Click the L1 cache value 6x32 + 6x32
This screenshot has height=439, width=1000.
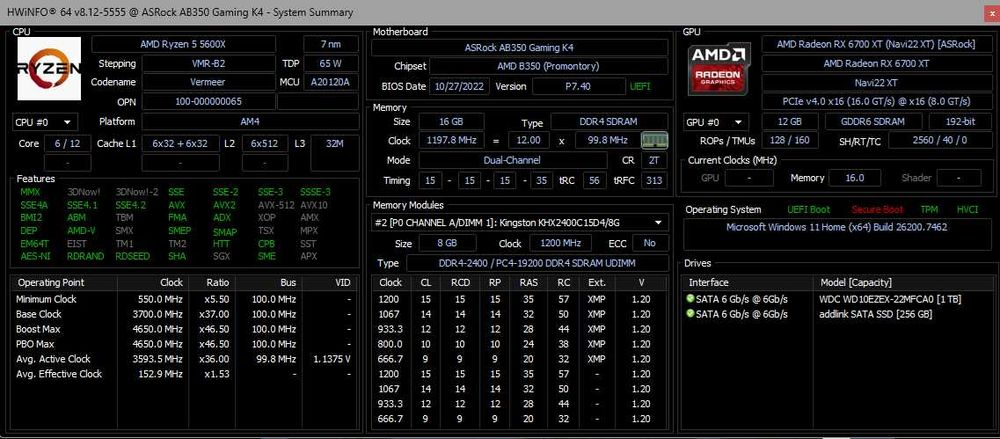(180, 144)
